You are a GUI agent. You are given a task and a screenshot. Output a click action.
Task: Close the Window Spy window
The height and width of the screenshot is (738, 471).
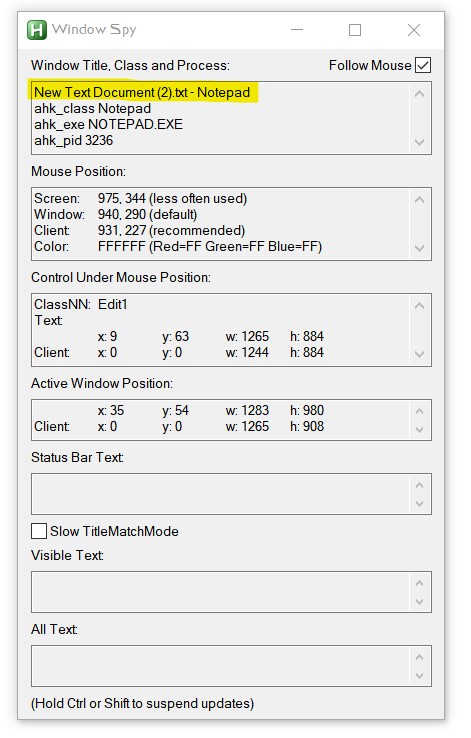pos(414,30)
